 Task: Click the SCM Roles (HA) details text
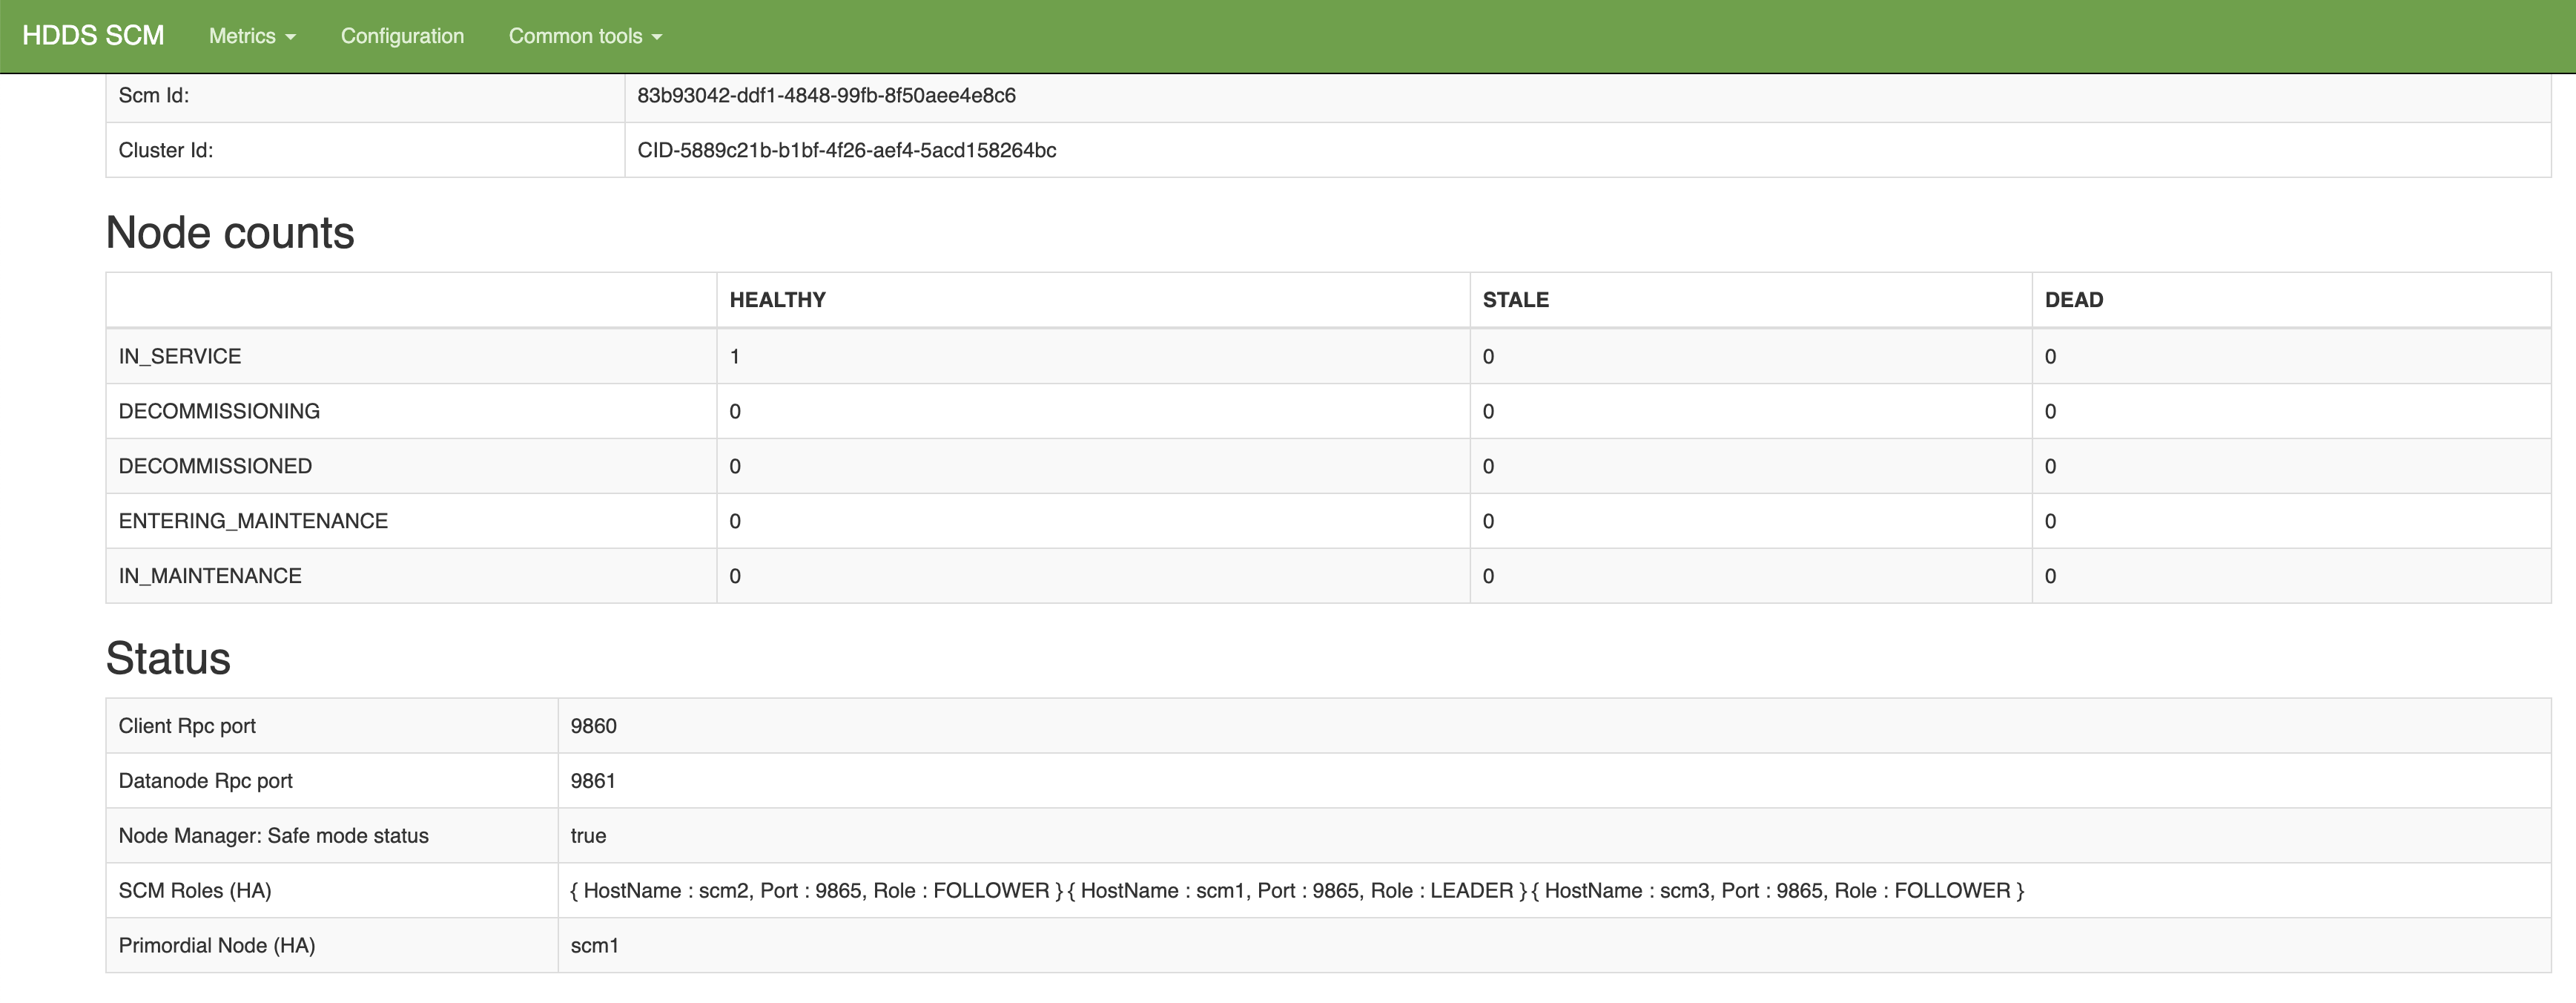(1296, 891)
